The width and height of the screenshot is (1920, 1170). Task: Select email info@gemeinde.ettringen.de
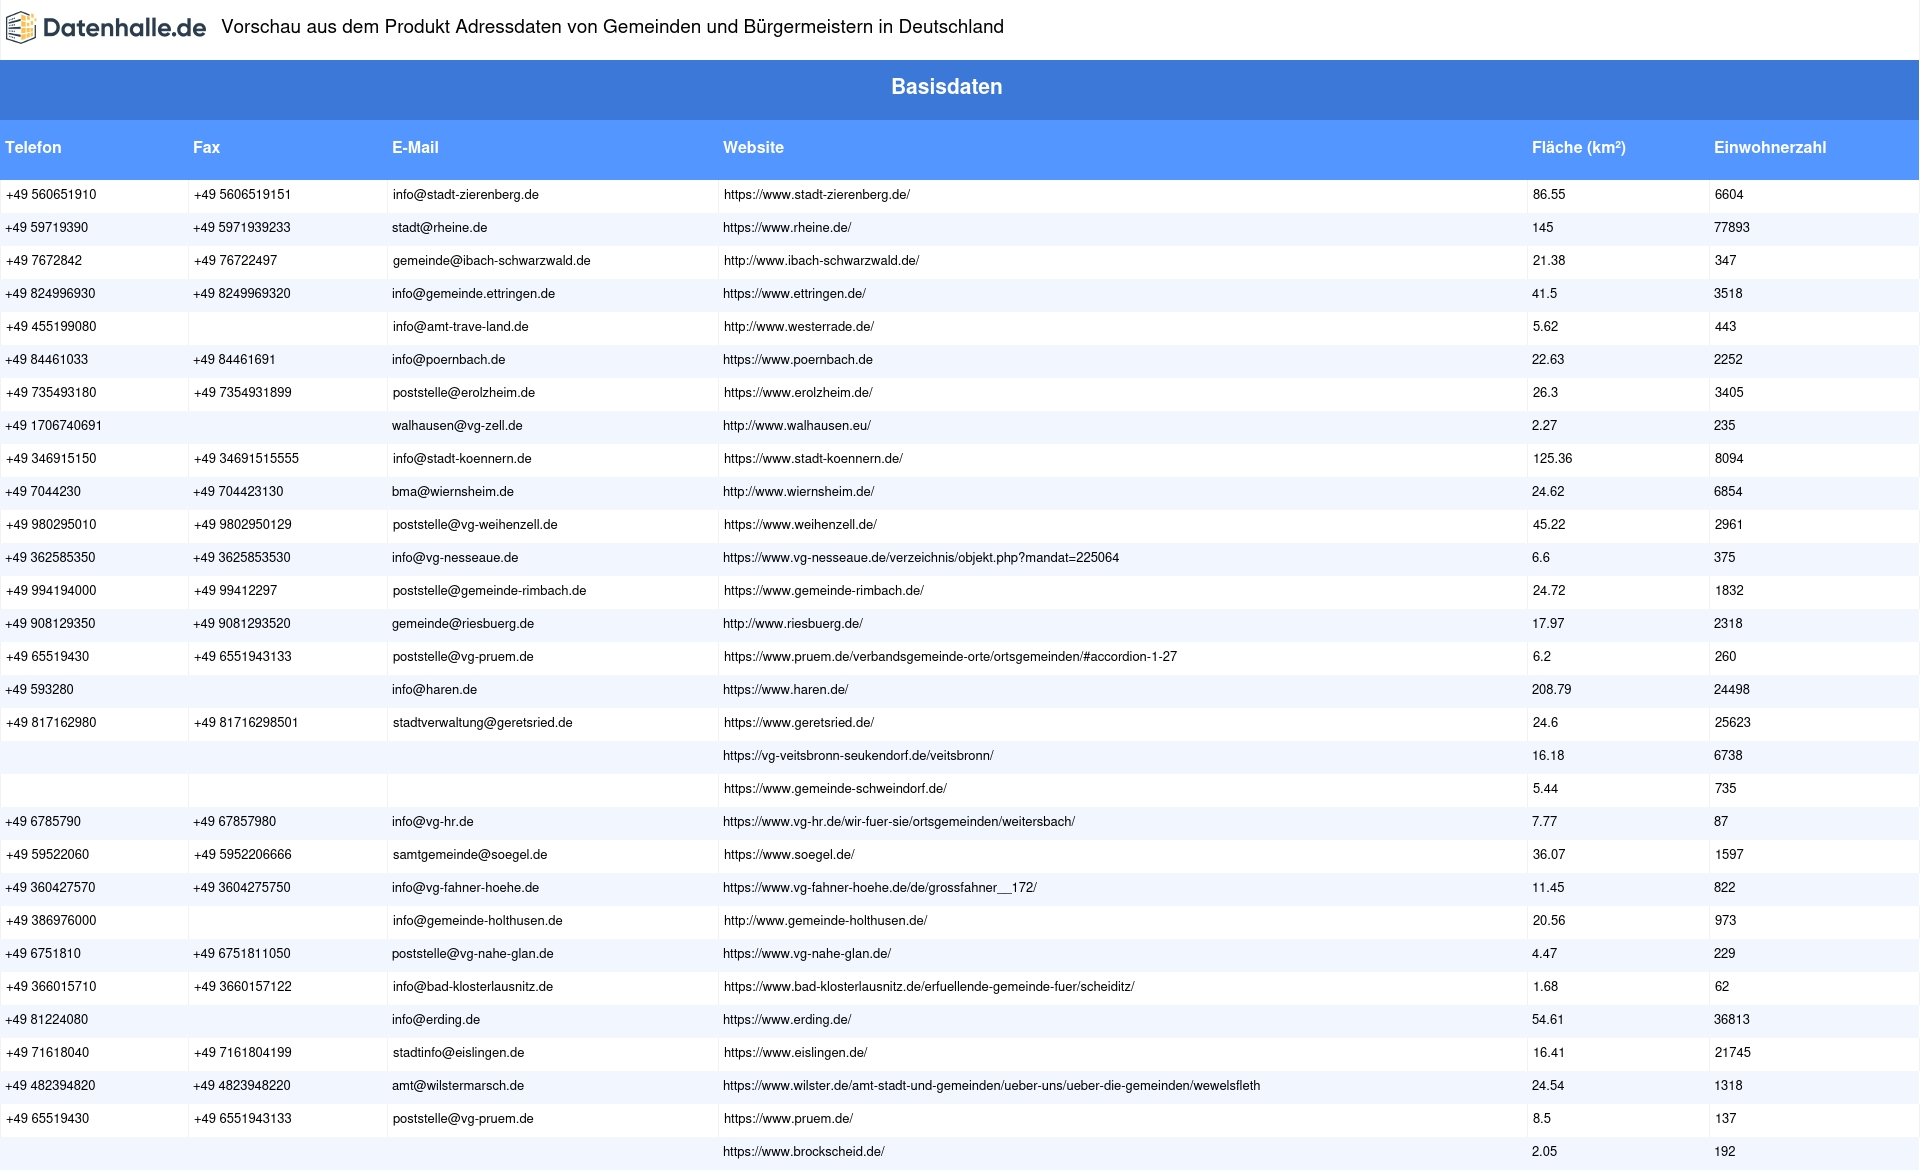click(x=473, y=294)
